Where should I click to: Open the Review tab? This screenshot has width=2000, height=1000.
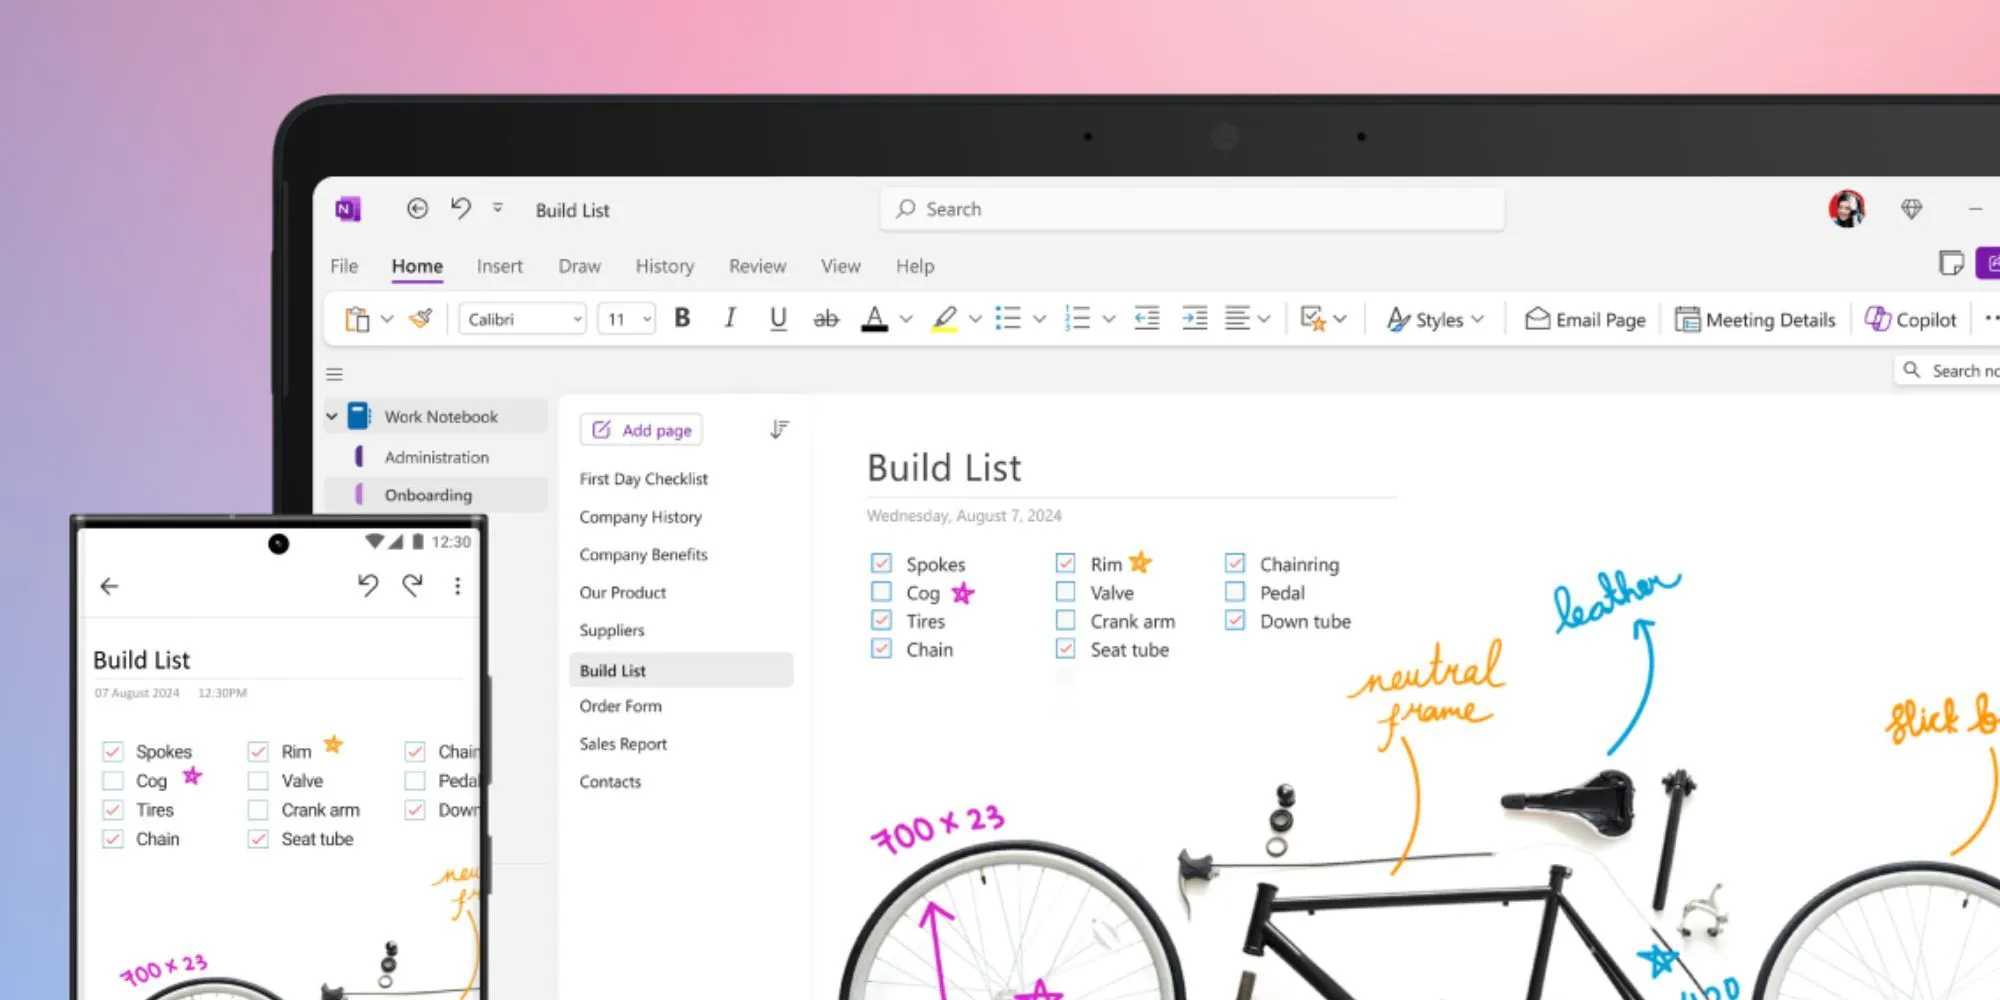[757, 266]
